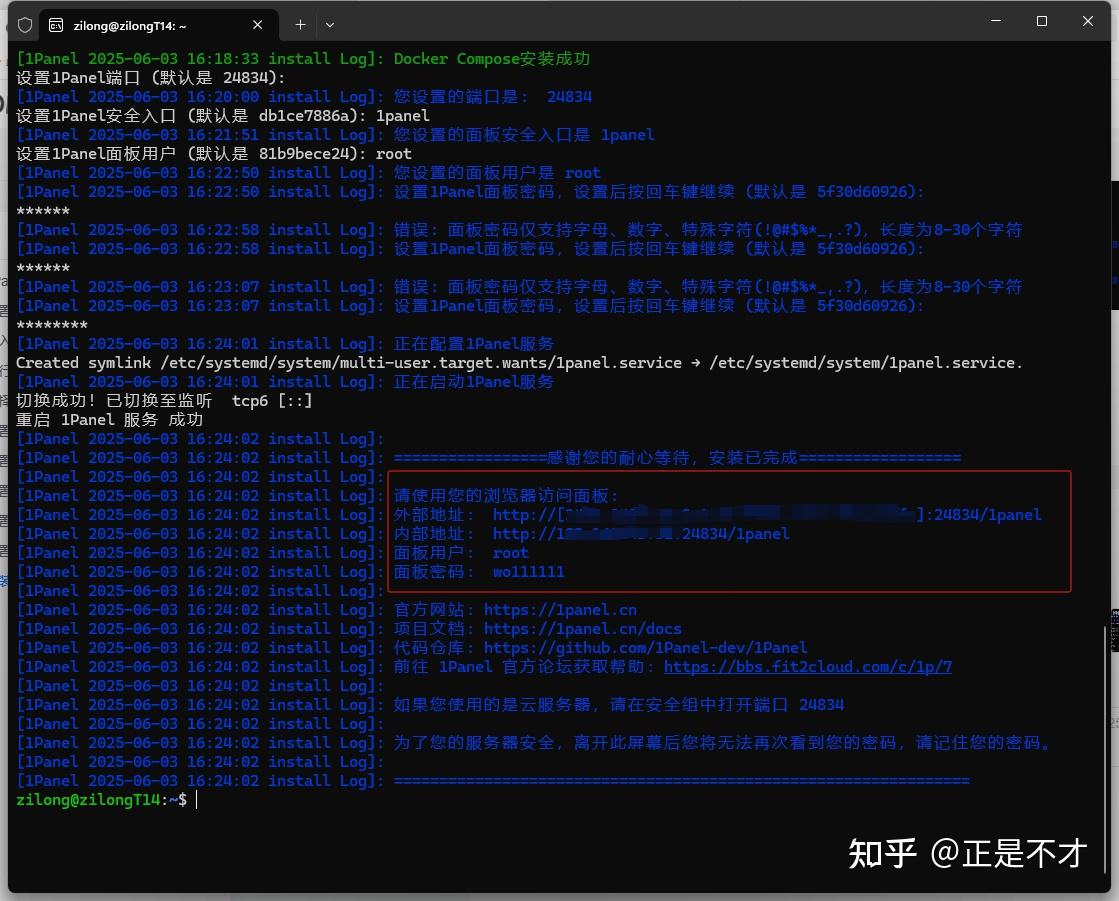The image size is (1119, 901).
Task: Click the command prompt icon on the active tab
Action: tap(54, 25)
